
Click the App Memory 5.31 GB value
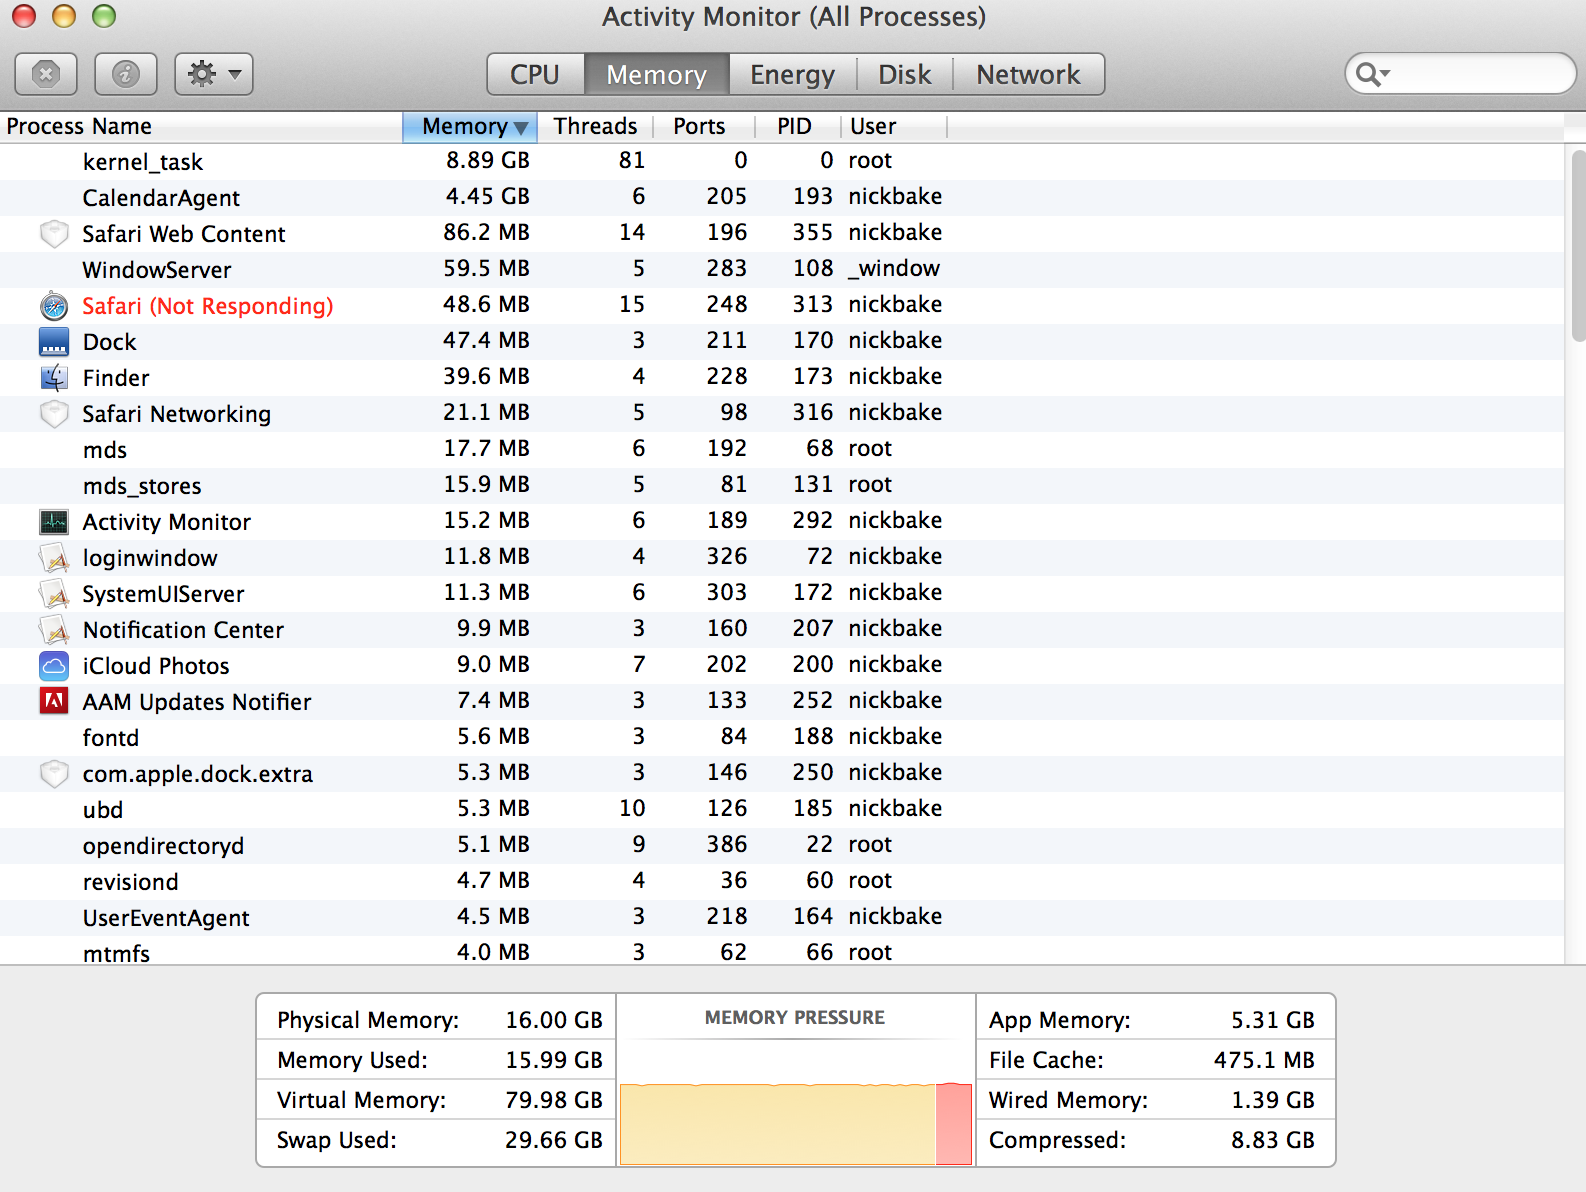click(1273, 1020)
